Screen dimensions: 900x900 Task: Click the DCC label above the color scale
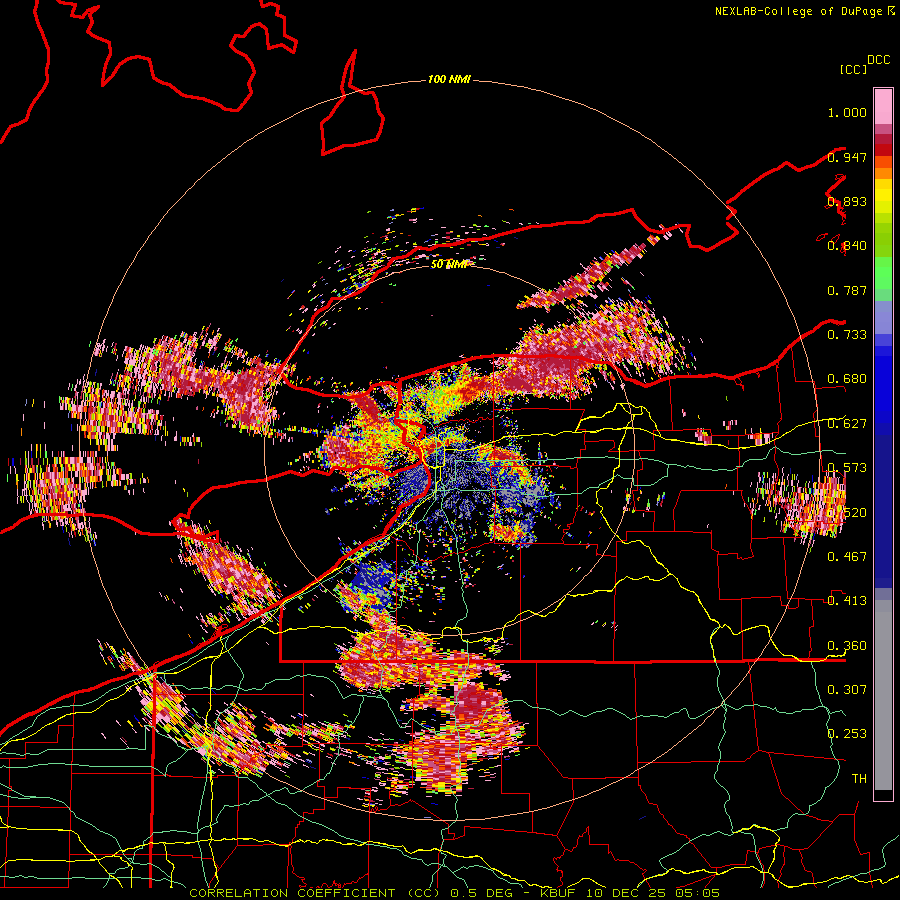(x=878, y=60)
